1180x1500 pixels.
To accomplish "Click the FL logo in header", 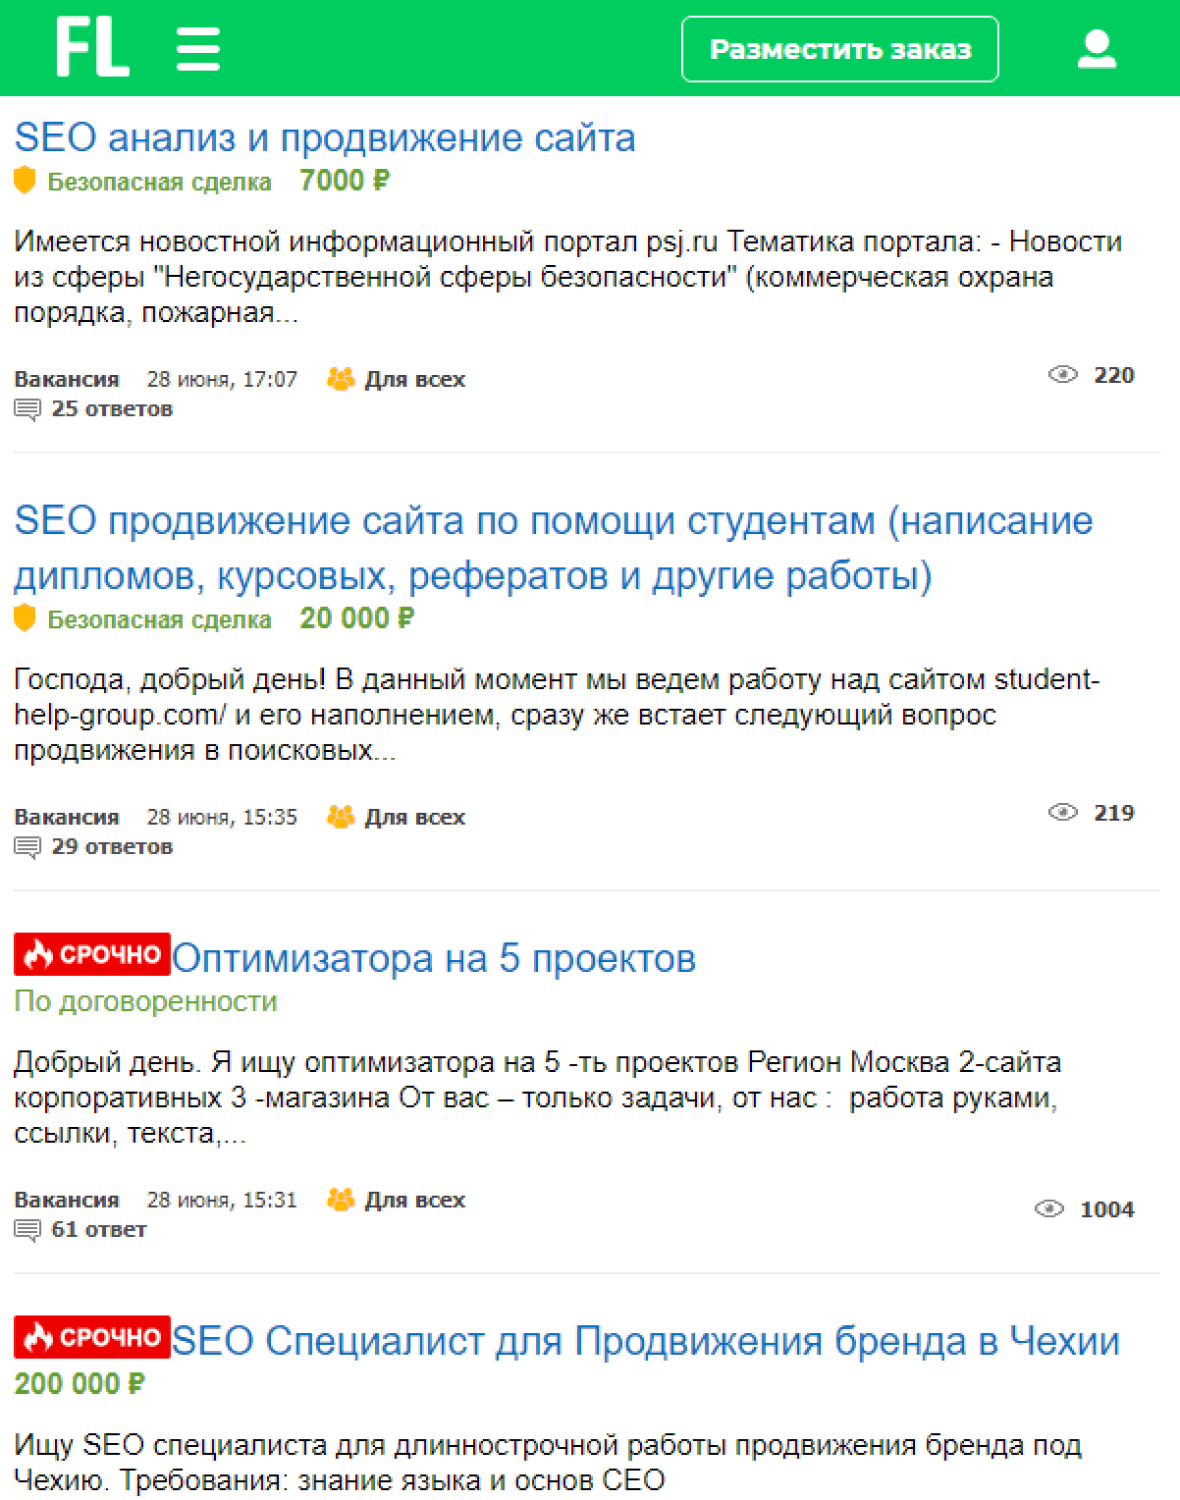I will [92, 47].
